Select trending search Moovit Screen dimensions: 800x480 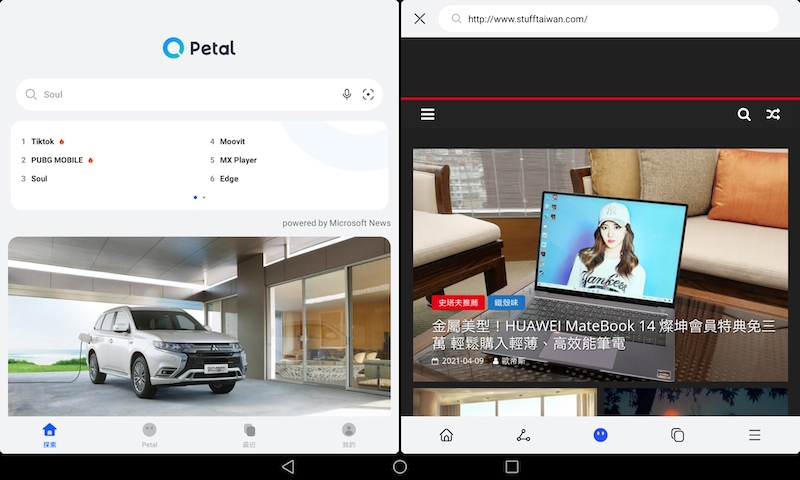click(x=232, y=141)
